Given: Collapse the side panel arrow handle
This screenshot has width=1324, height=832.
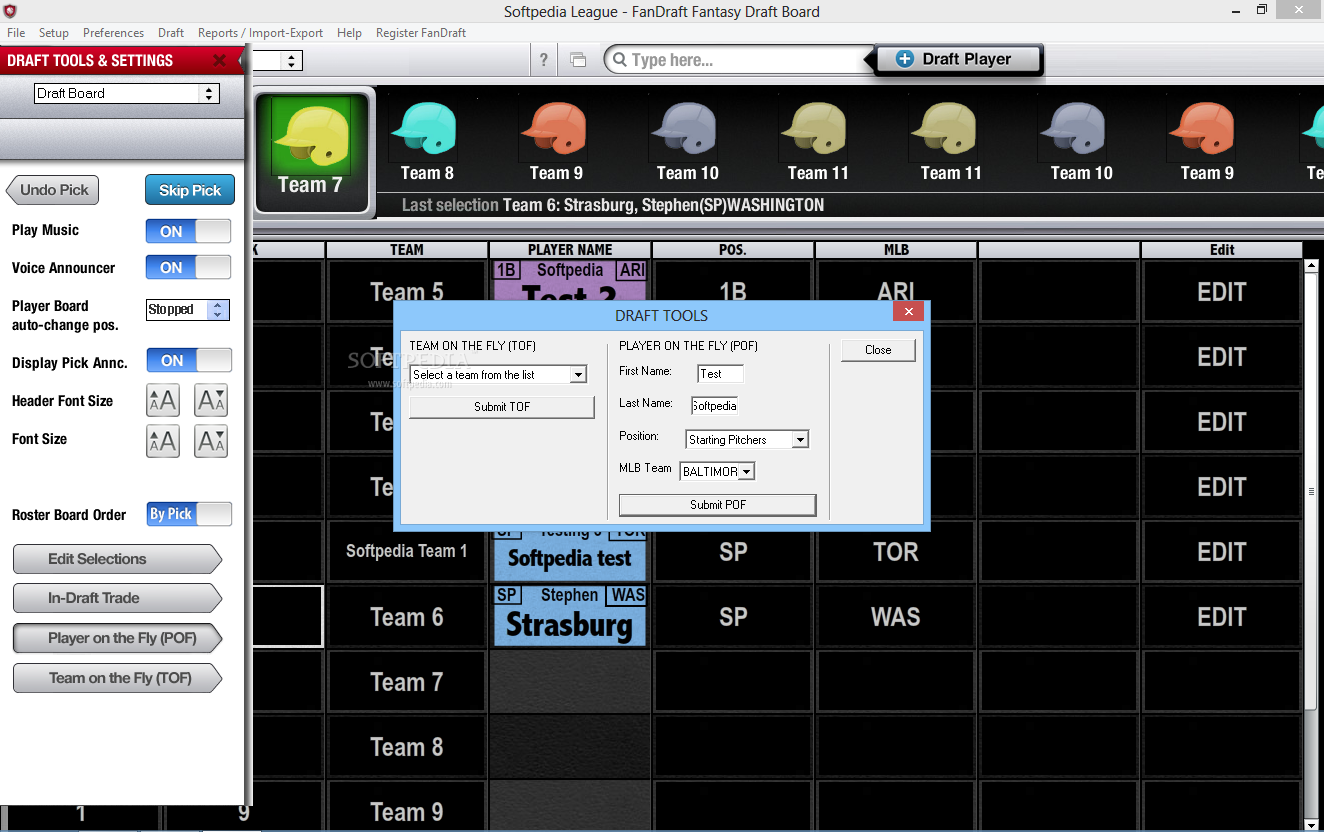Looking at the screenshot, I should [242, 61].
